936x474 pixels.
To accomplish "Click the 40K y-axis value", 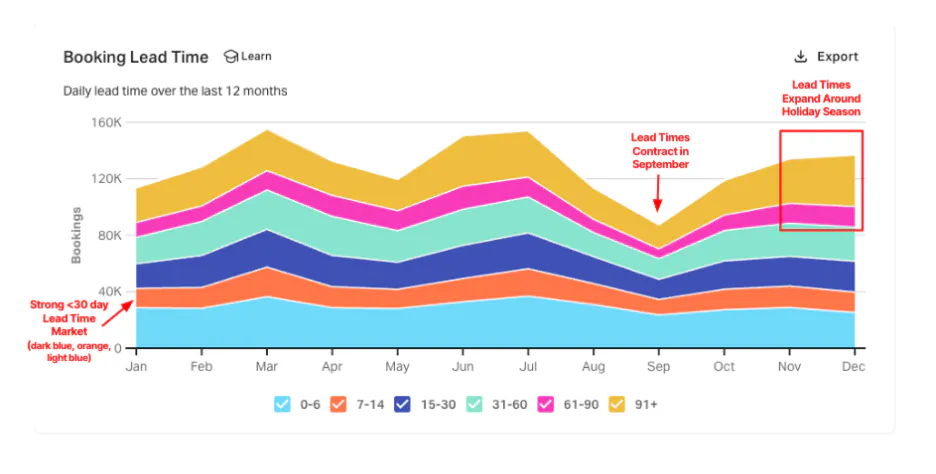I will pos(110,291).
